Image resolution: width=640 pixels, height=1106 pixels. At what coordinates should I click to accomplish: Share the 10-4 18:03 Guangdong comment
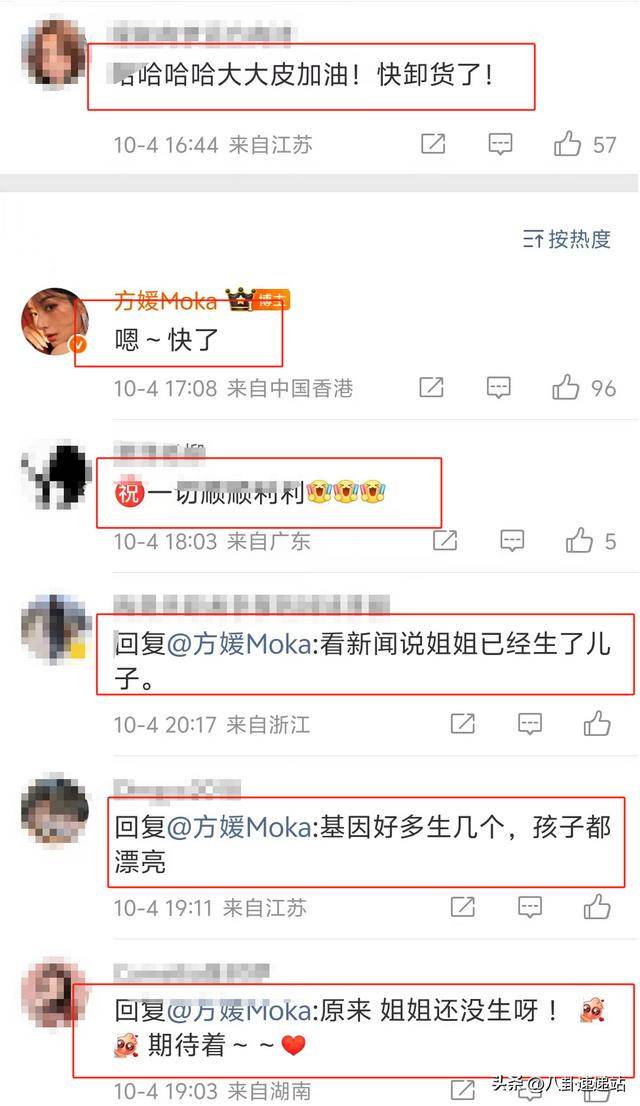pos(445,541)
